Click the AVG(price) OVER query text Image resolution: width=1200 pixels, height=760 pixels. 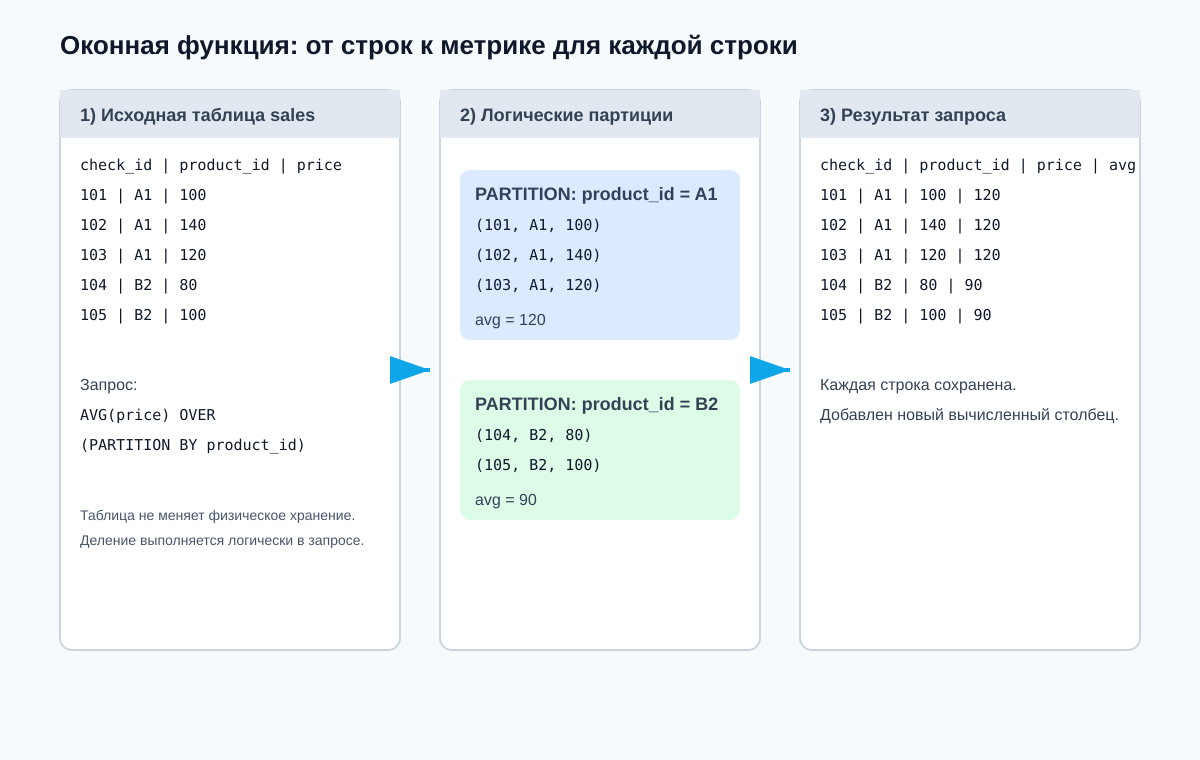pyautogui.click(x=148, y=415)
